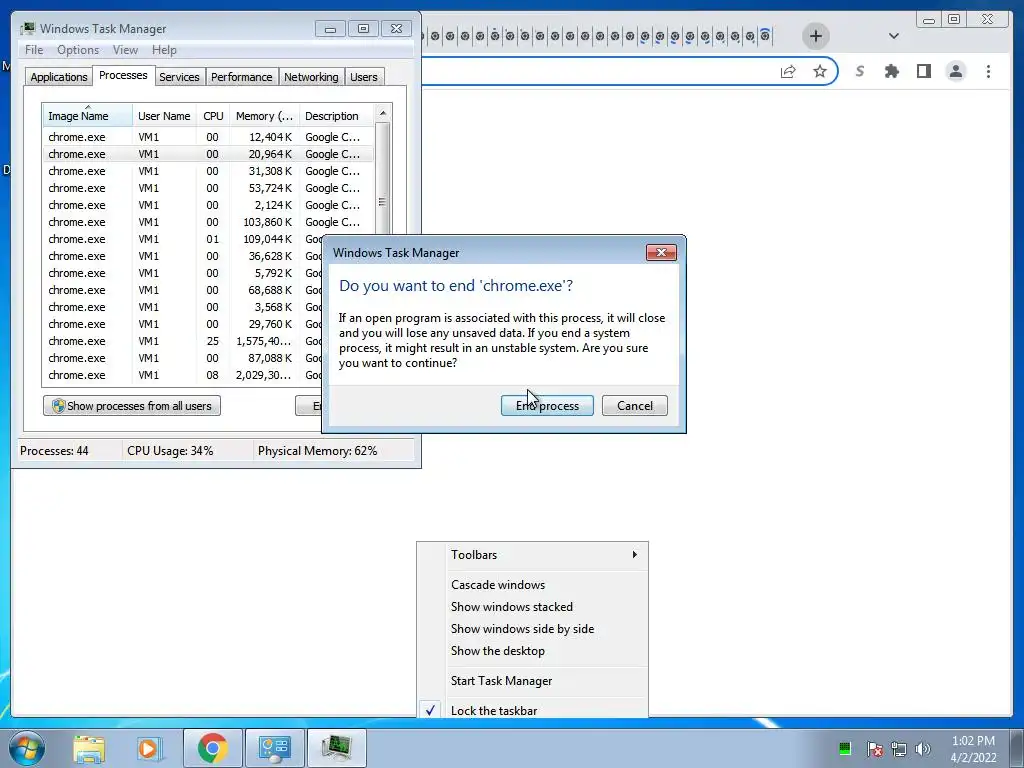Image resolution: width=1024 pixels, height=768 pixels.
Task: Click green Task Manager tray icon
Action: click(x=844, y=748)
